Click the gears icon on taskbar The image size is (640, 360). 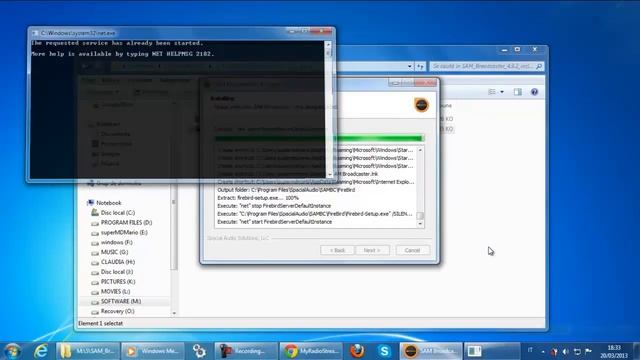point(199,351)
